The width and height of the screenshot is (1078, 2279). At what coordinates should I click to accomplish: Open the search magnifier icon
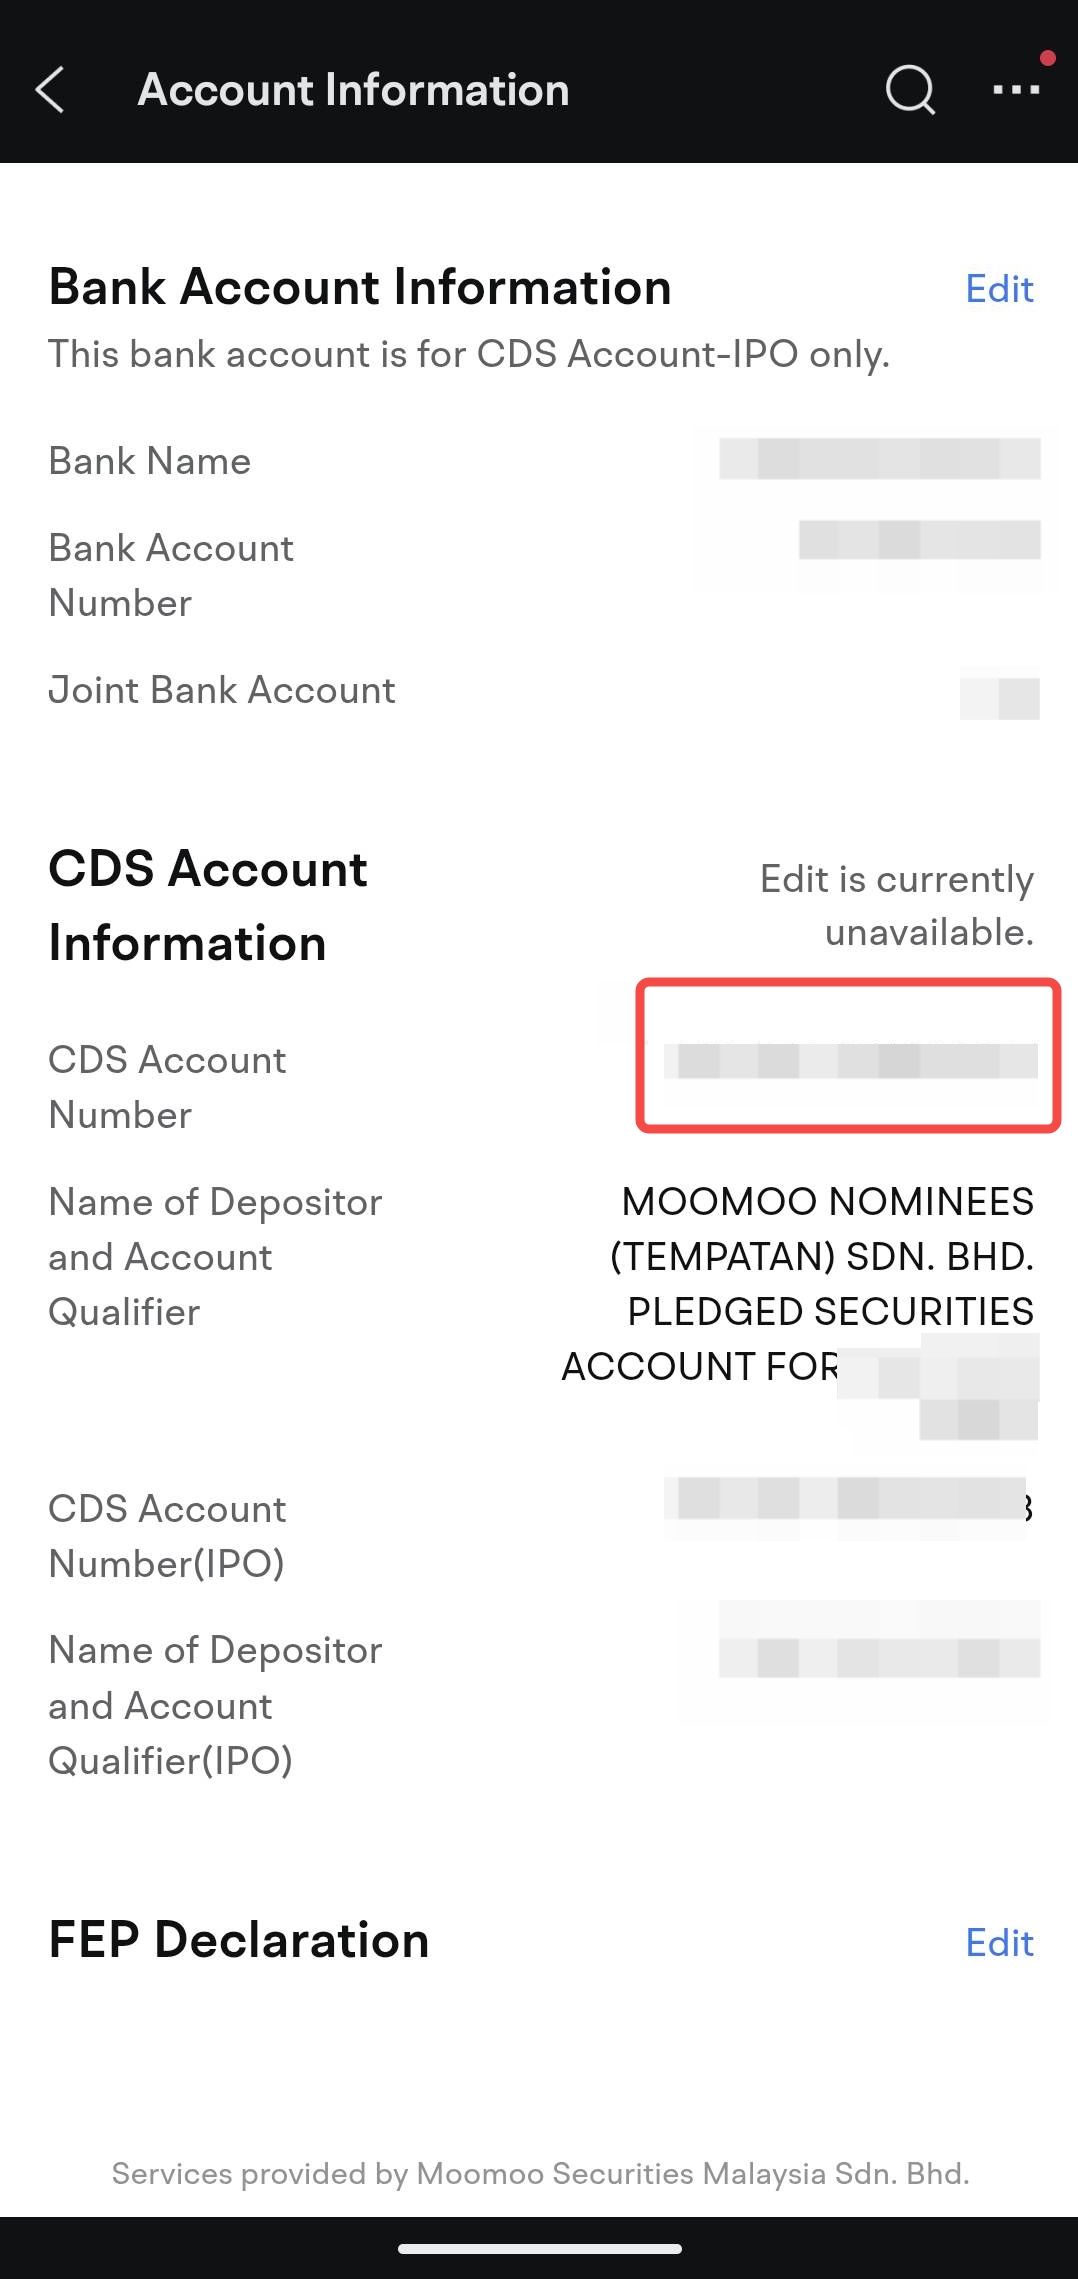coord(910,91)
